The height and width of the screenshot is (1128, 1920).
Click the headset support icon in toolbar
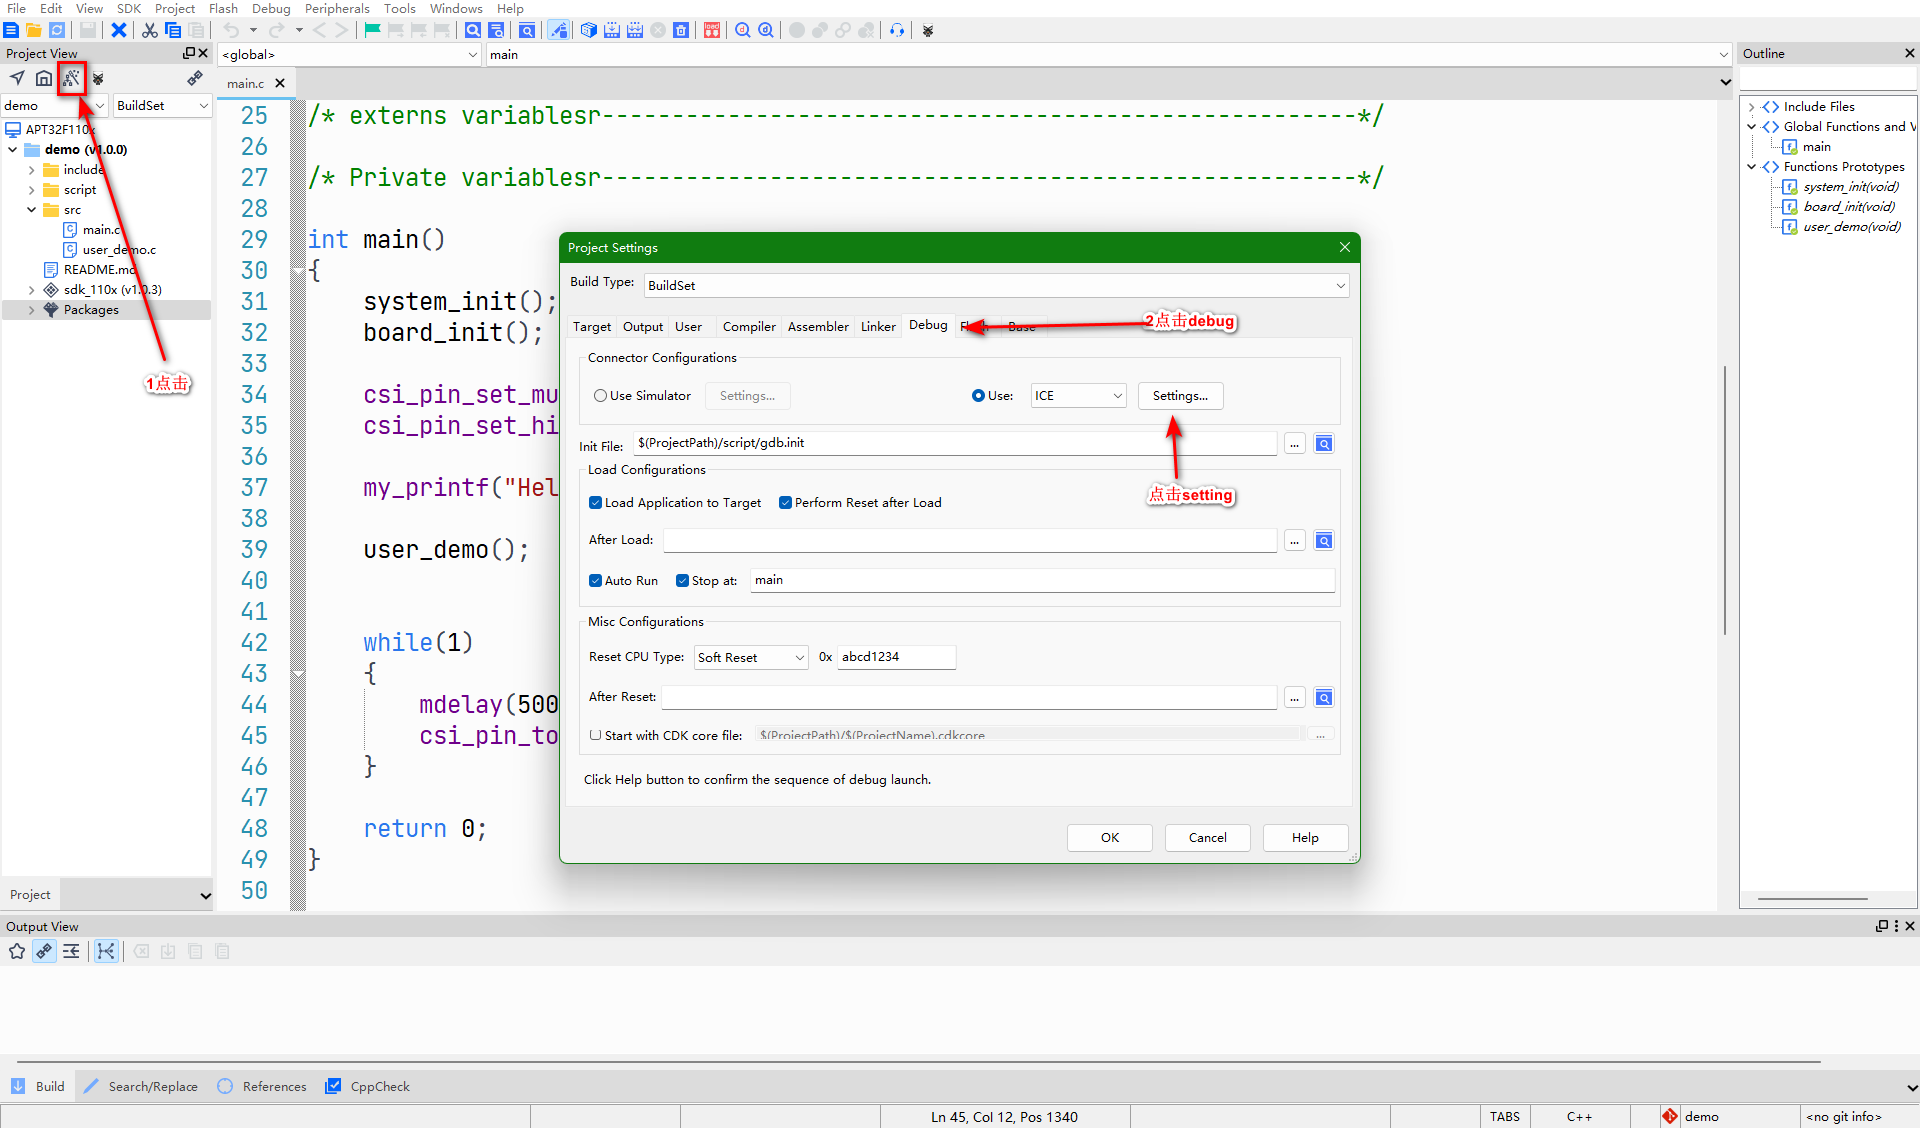(897, 30)
